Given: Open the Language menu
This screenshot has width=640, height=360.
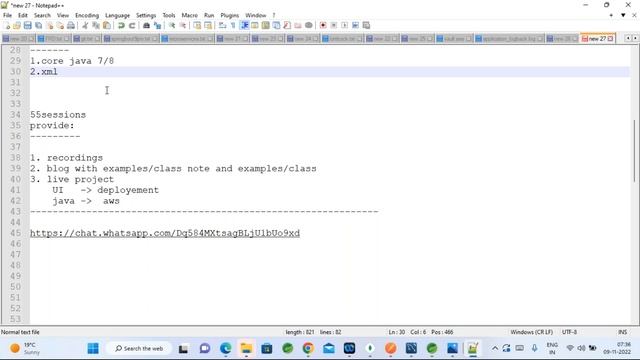Looking at the screenshot, I should coord(117,15).
